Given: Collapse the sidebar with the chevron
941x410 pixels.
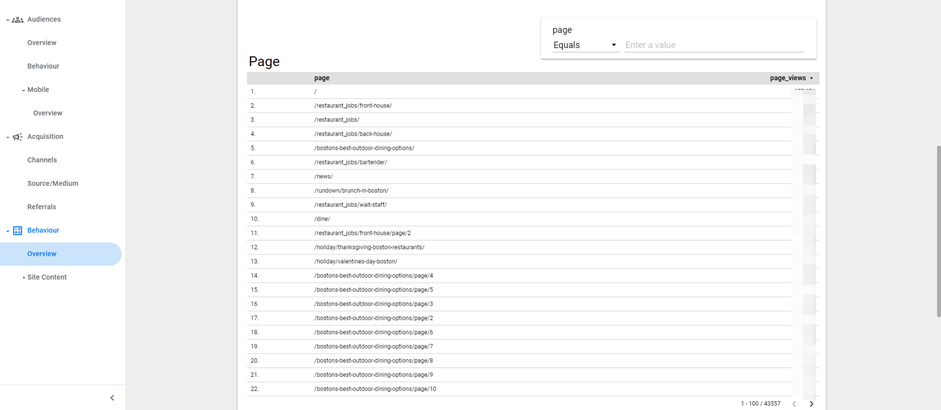Looking at the screenshot, I should click(x=112, y=398).
